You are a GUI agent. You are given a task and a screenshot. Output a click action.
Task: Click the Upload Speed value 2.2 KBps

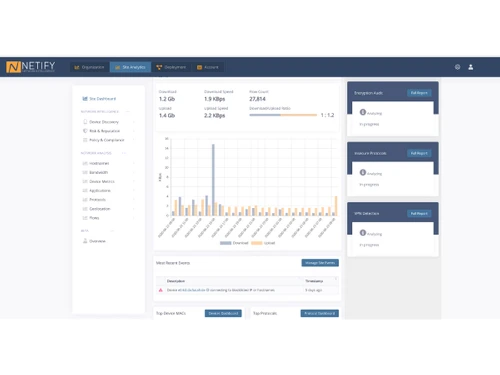[215, 115]
